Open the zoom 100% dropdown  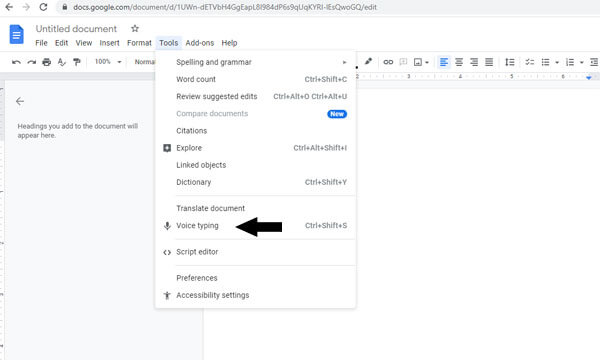(x=108, y=62)
